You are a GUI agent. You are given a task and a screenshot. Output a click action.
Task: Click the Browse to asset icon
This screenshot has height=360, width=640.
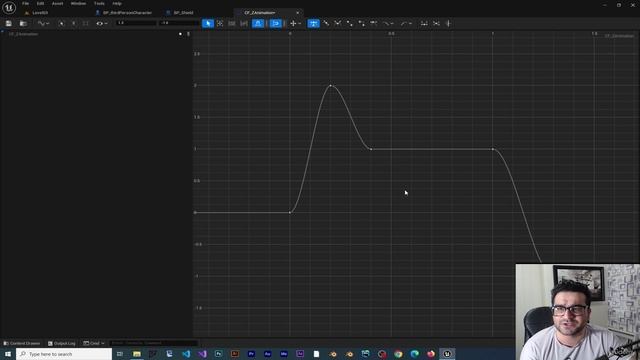[23, 24]
